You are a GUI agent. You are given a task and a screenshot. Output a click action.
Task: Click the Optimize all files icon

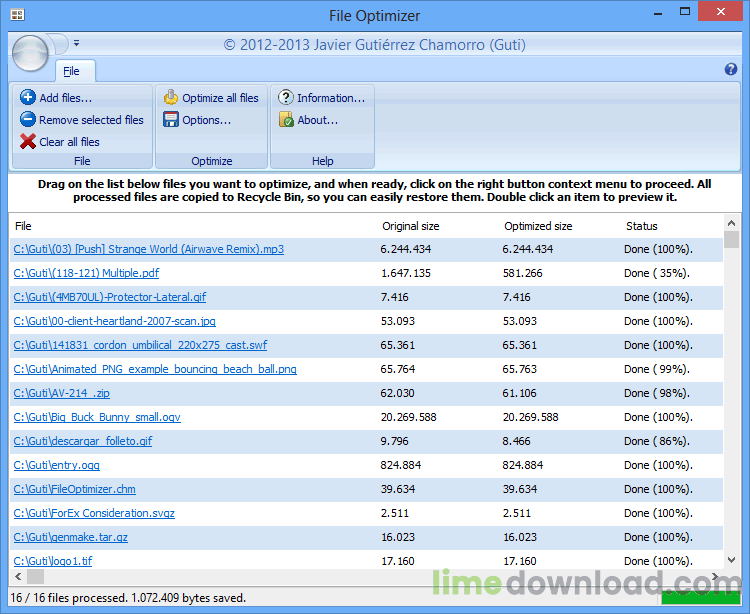pyautogui.click(x=171, y=98)
